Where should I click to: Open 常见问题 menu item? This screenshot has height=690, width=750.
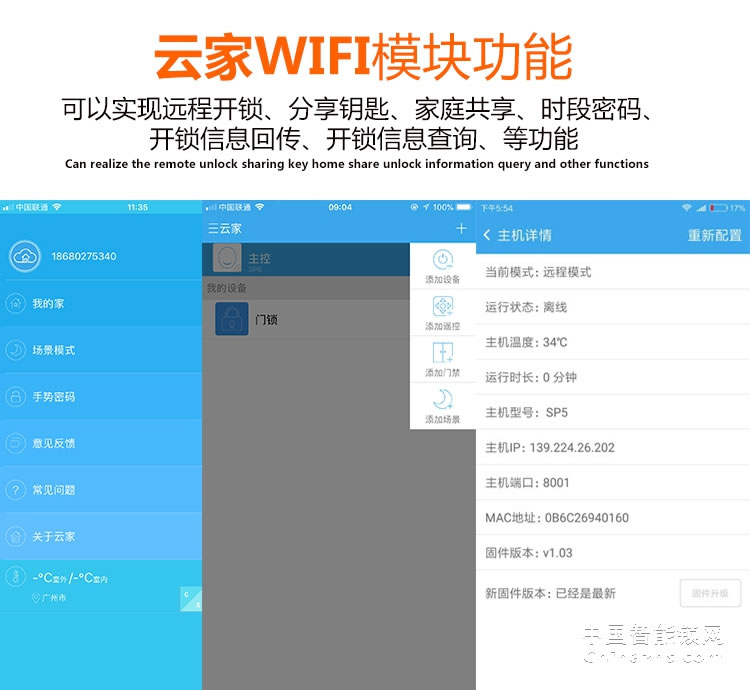click(x=101, y=490)
